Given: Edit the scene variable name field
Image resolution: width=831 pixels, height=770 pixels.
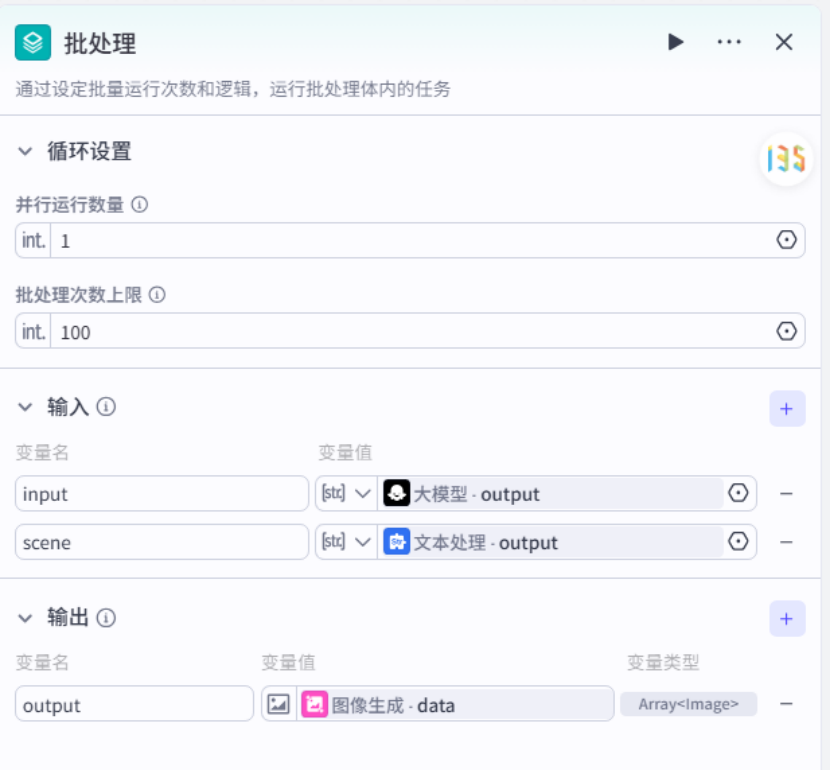Looking at the screenshot, I should point(162,542).
